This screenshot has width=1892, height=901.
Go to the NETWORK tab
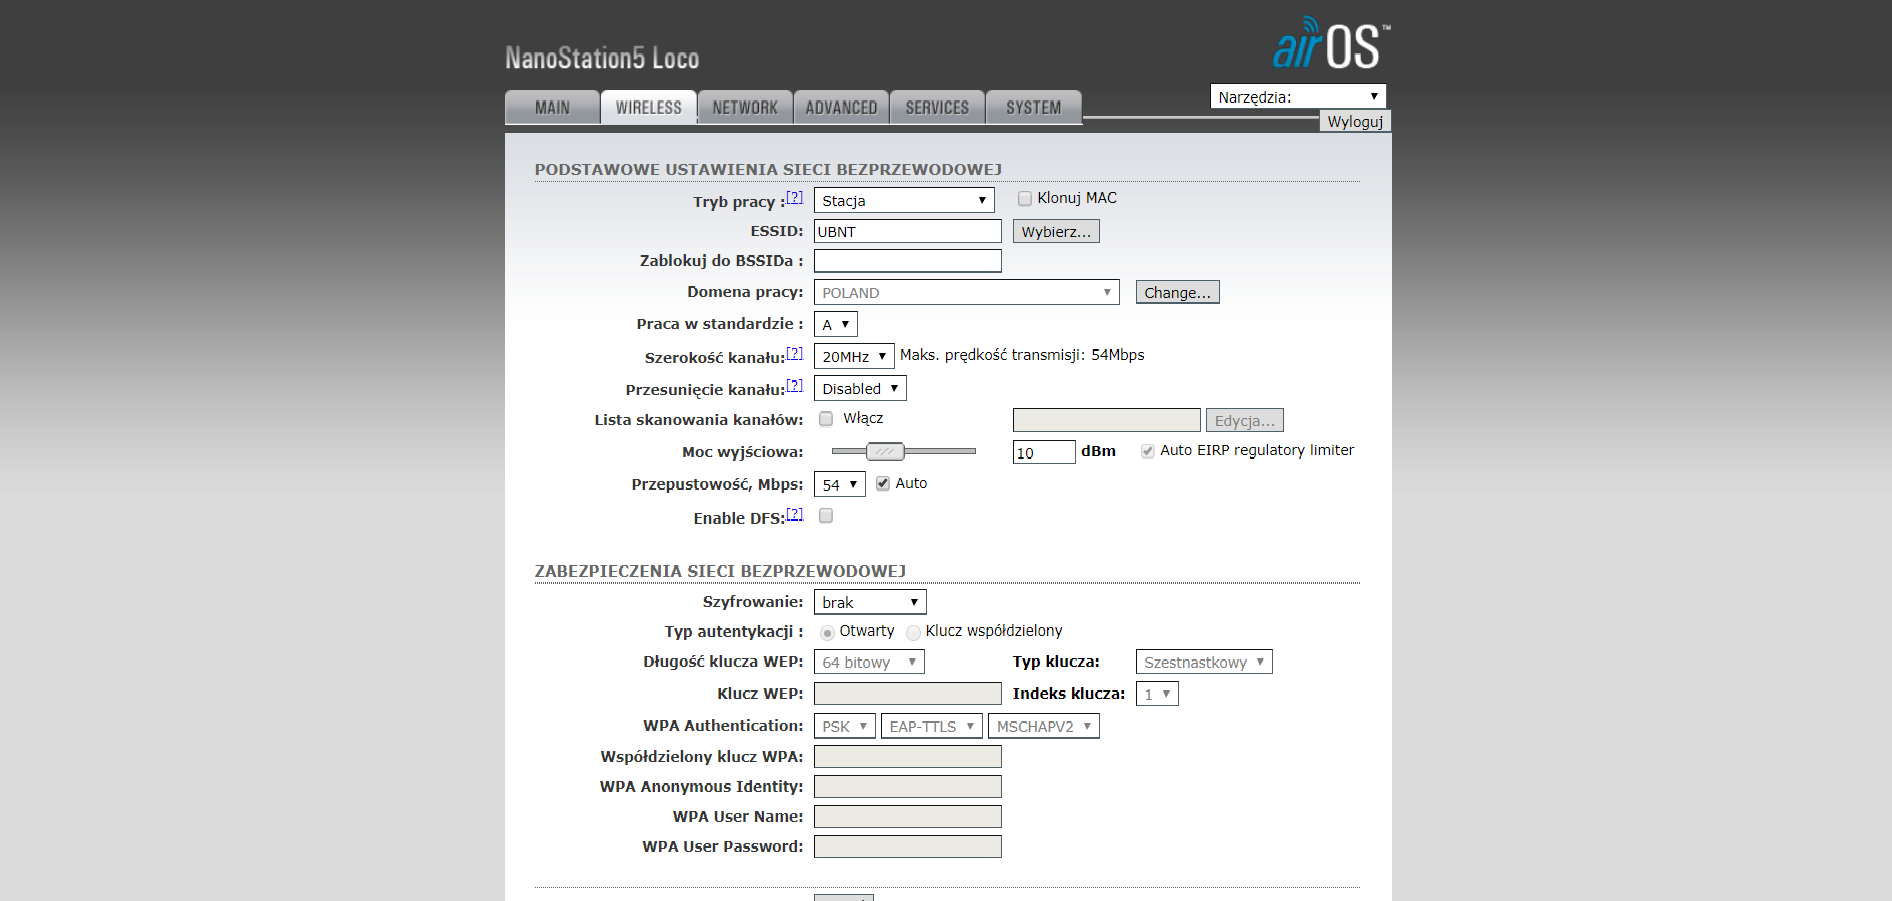point(745,107)
